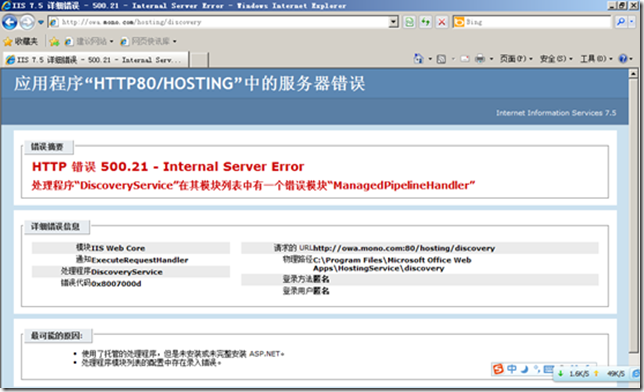Expand the 网页快讯库 dropdown arrow
This screenshot has height=392, width=644.
click(x=175, y=42)
